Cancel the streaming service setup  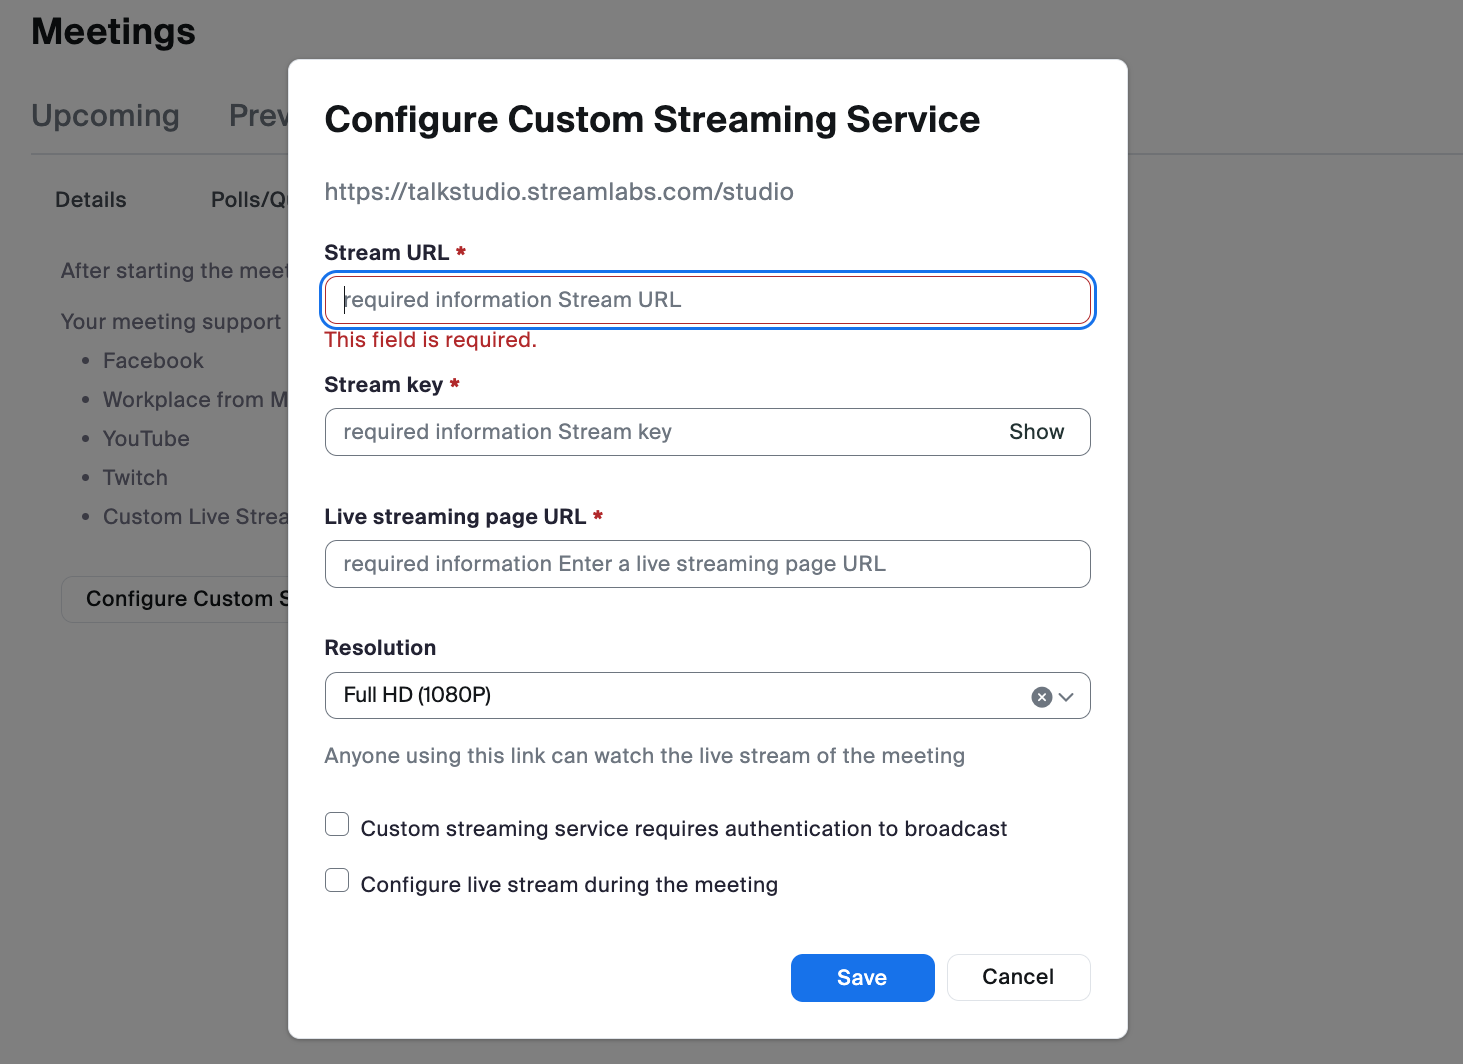point(1018,977)
